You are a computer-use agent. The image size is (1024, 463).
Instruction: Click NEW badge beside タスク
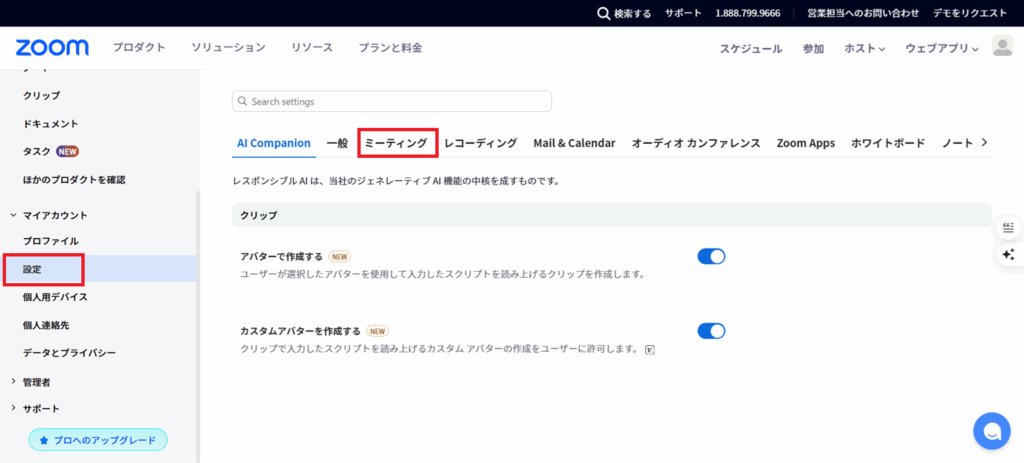click(67, 152)
